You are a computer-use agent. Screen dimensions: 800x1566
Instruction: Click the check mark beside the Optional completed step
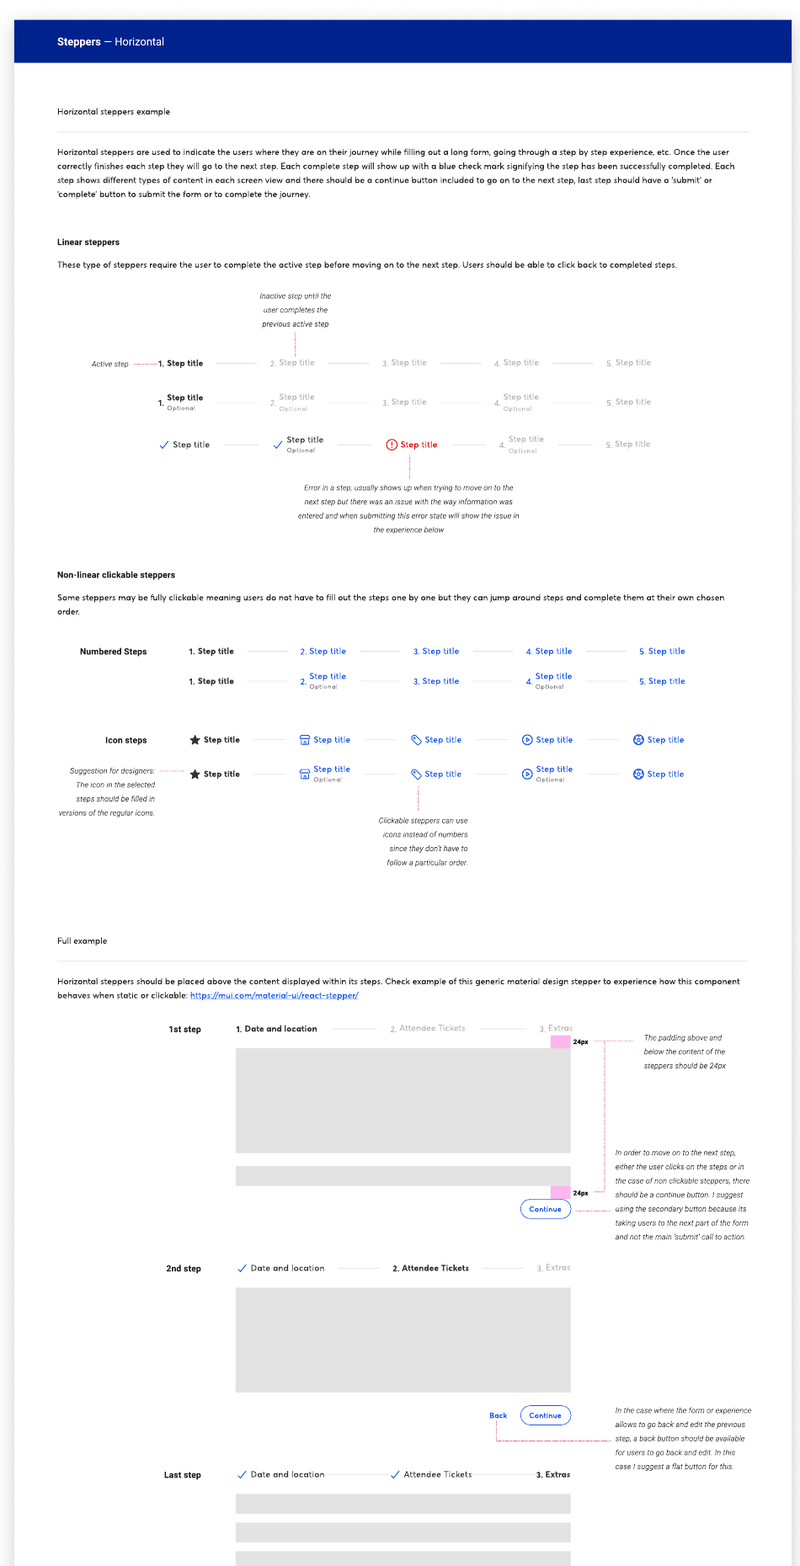[278, 444]
